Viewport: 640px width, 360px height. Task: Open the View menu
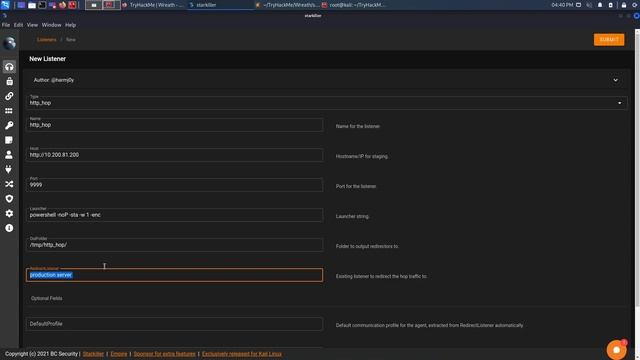tap(32, 25)
